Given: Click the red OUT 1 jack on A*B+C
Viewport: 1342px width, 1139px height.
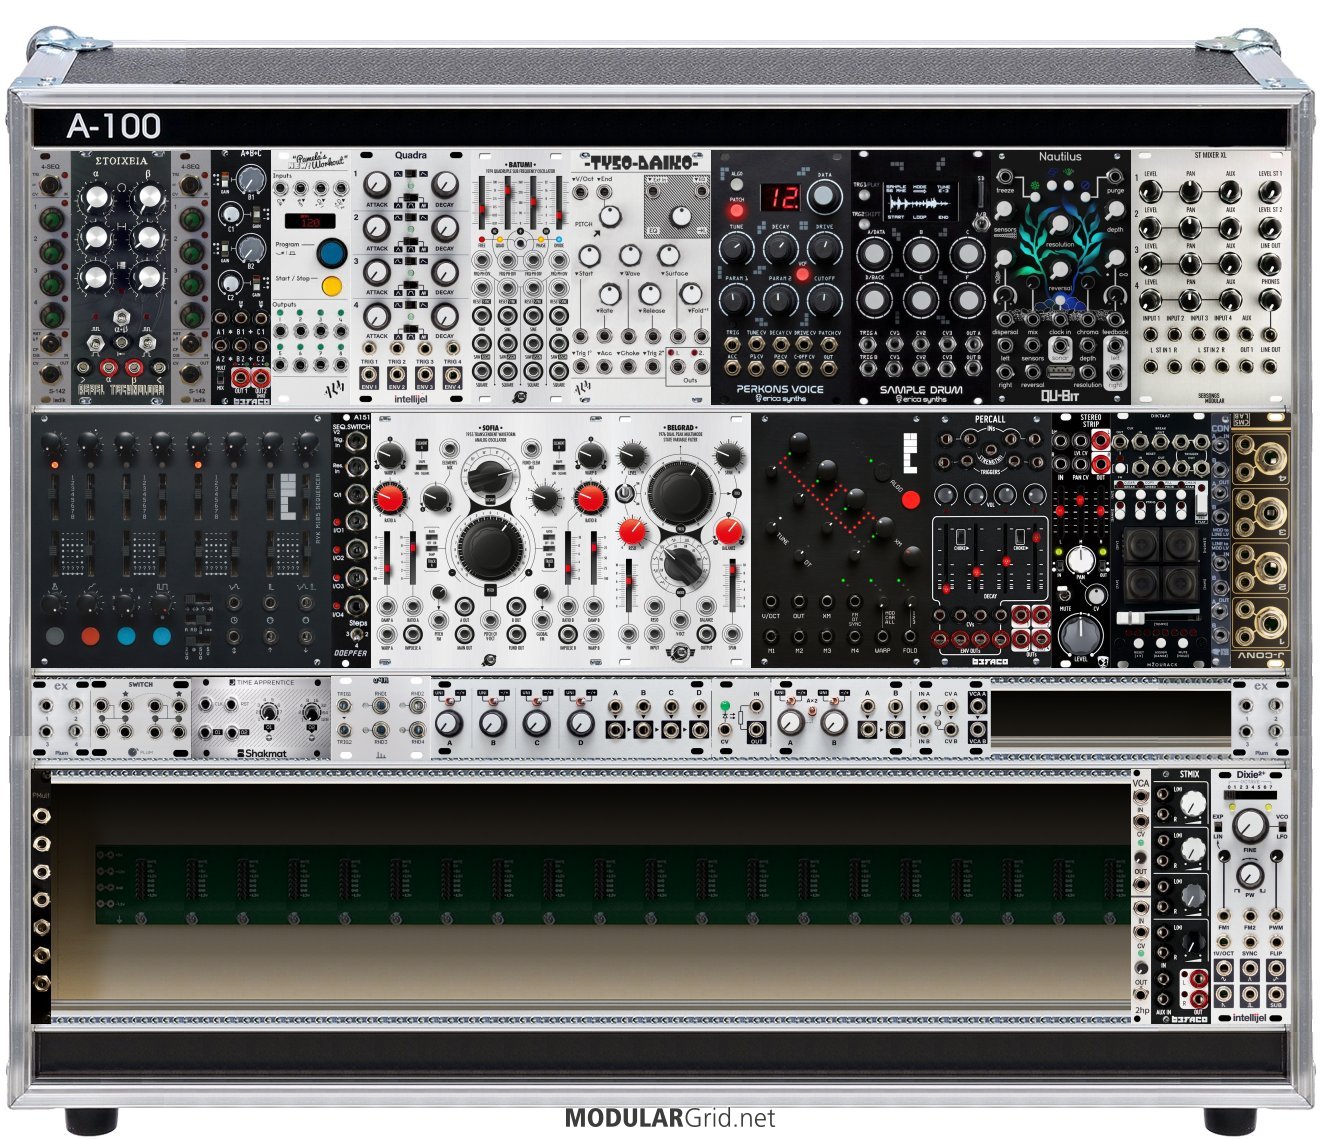Looking at the screenshot, I should [x=240, y=379].
